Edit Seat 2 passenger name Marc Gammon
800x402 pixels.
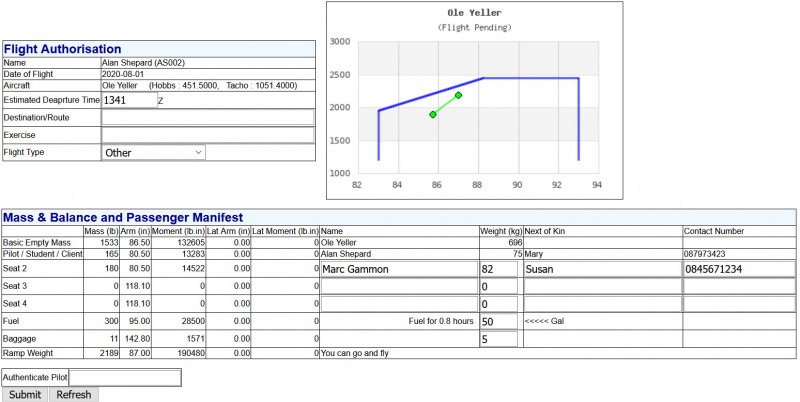[398, 269]
